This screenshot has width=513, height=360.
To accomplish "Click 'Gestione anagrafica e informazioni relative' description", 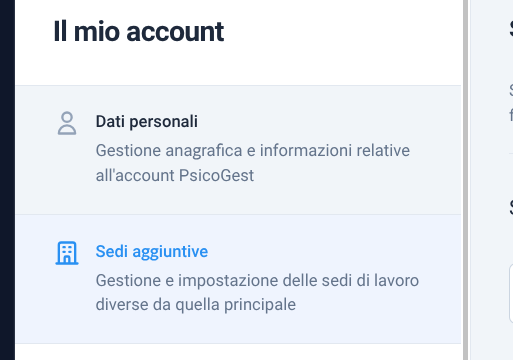I will pyautogui.click(x=253, y=150).
